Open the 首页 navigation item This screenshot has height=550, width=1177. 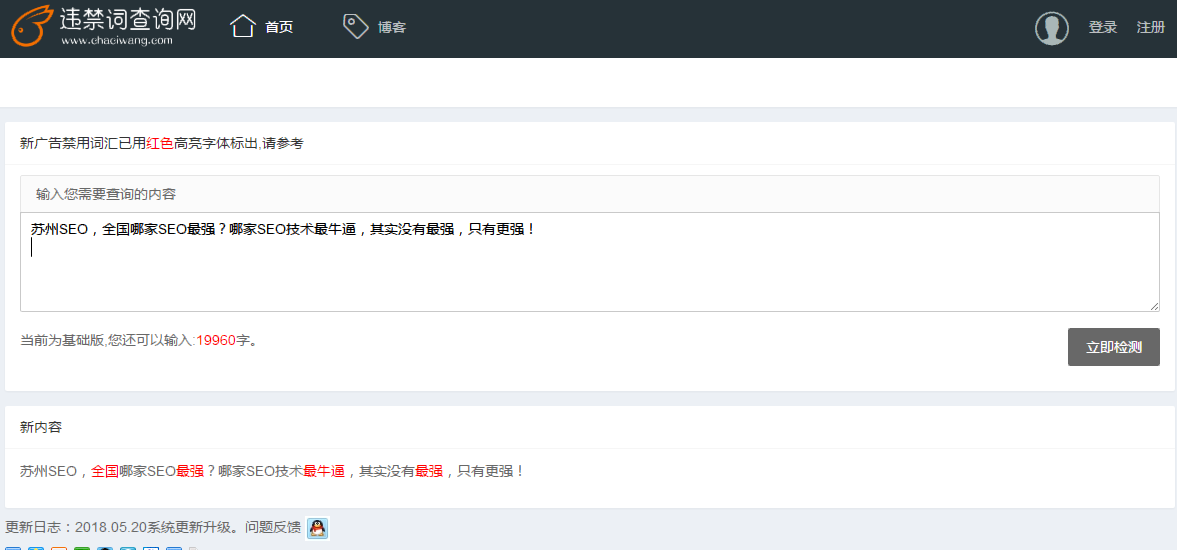tap(279, 27)
